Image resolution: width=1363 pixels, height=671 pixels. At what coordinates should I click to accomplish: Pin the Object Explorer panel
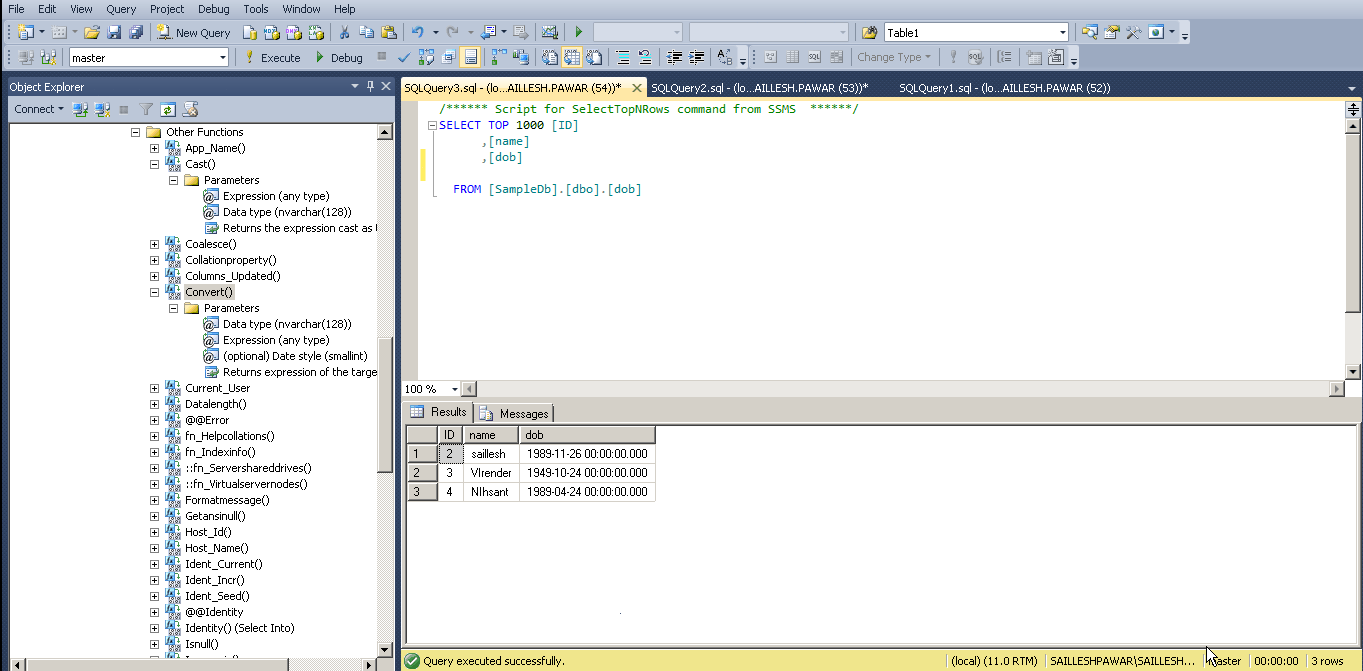(x=371, y=87)
